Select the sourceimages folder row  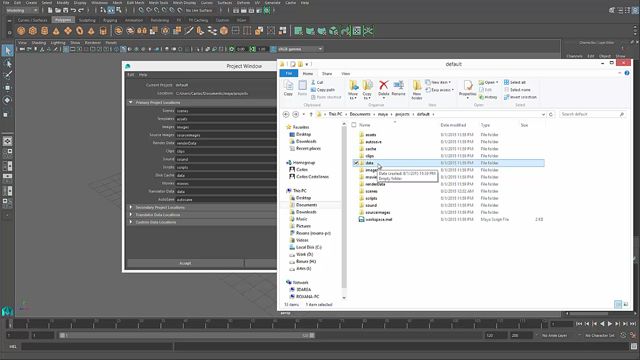[448, 212]
